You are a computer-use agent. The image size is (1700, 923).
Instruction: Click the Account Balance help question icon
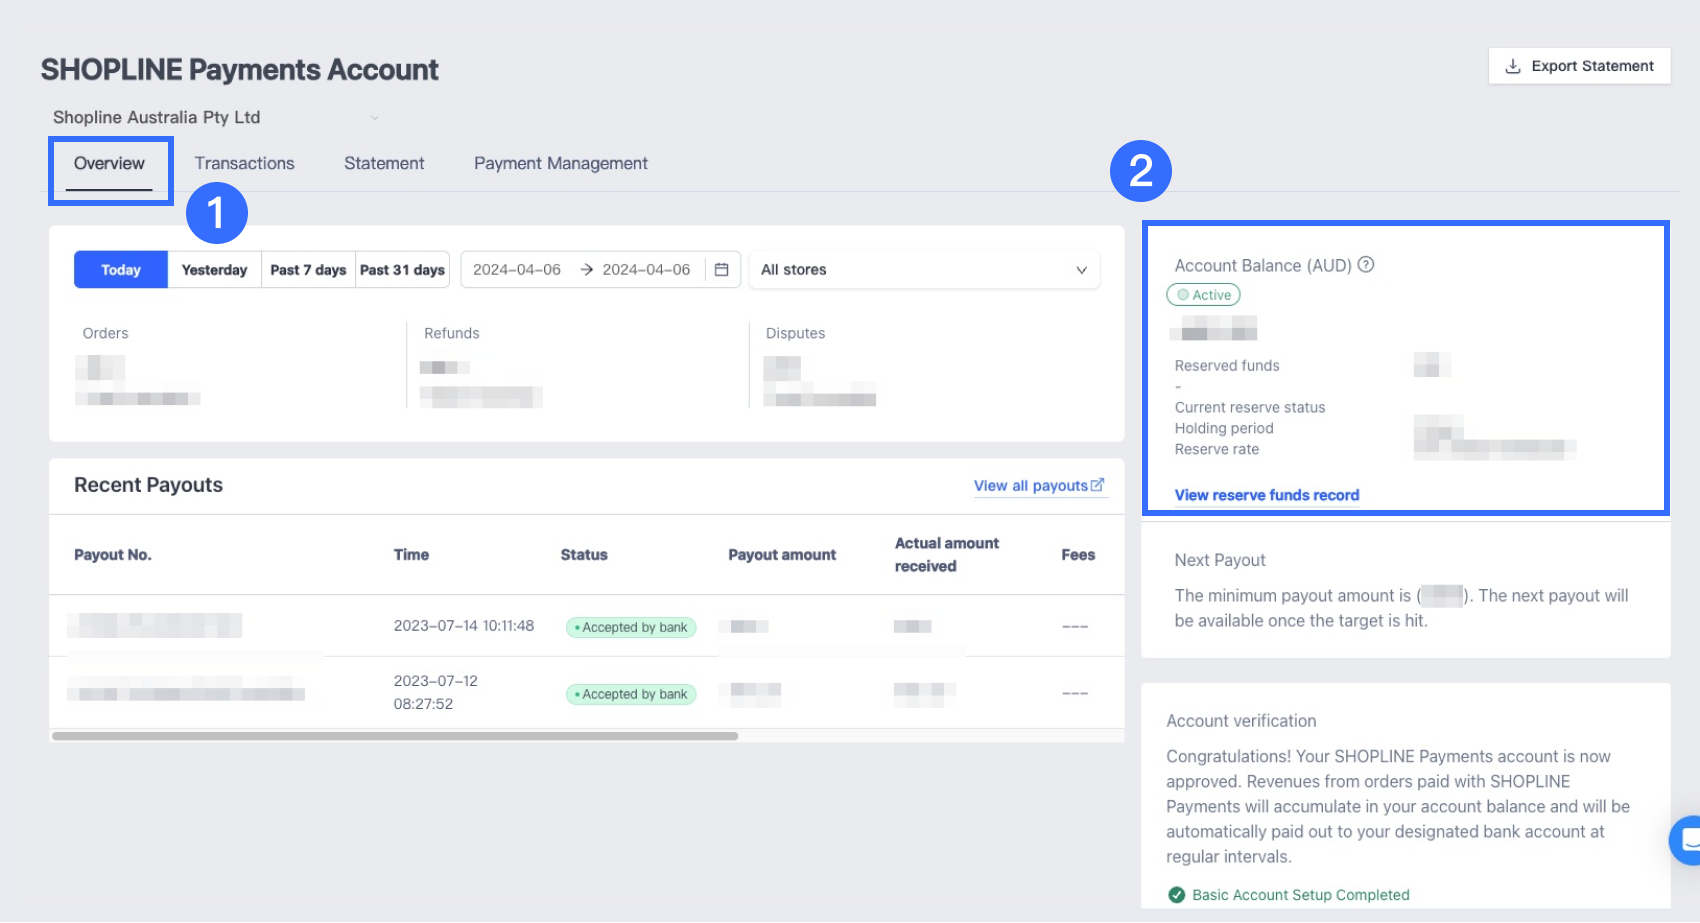point(1366,265)
